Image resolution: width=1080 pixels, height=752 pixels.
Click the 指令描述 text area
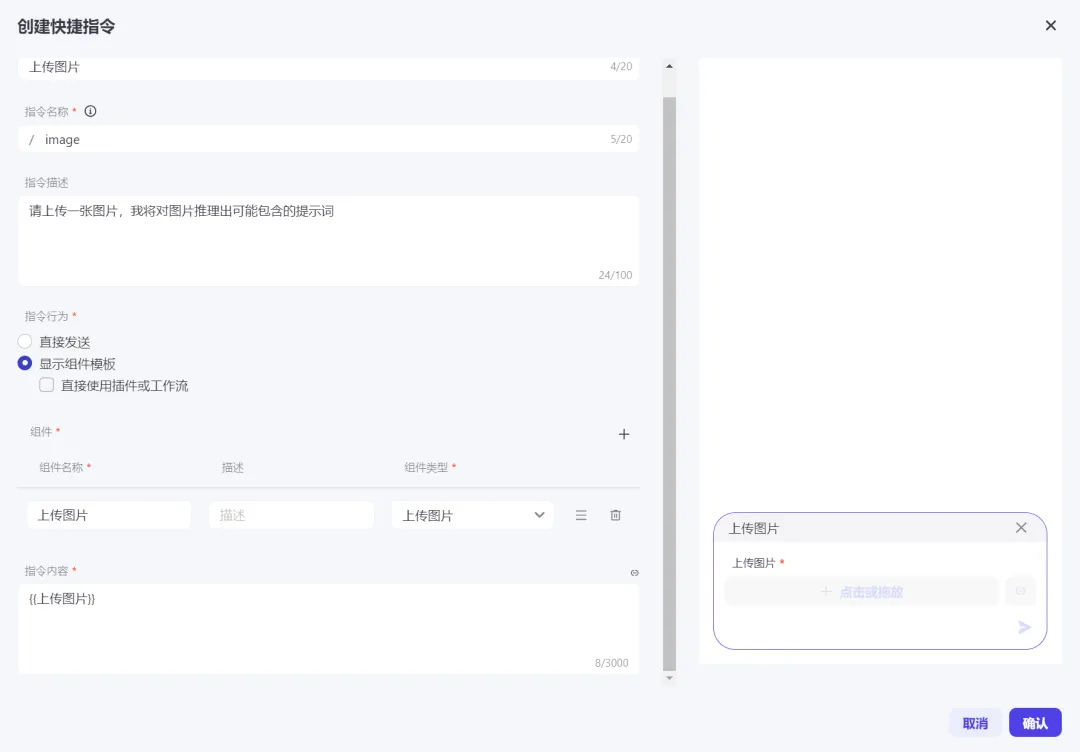(x=329, y=241)
